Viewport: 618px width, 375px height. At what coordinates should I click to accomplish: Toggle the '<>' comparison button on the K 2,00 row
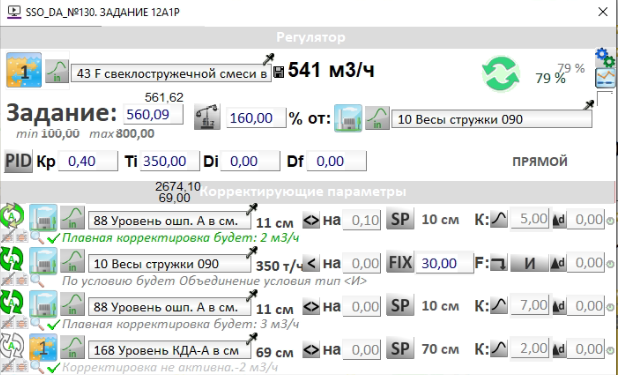(311, 350)
